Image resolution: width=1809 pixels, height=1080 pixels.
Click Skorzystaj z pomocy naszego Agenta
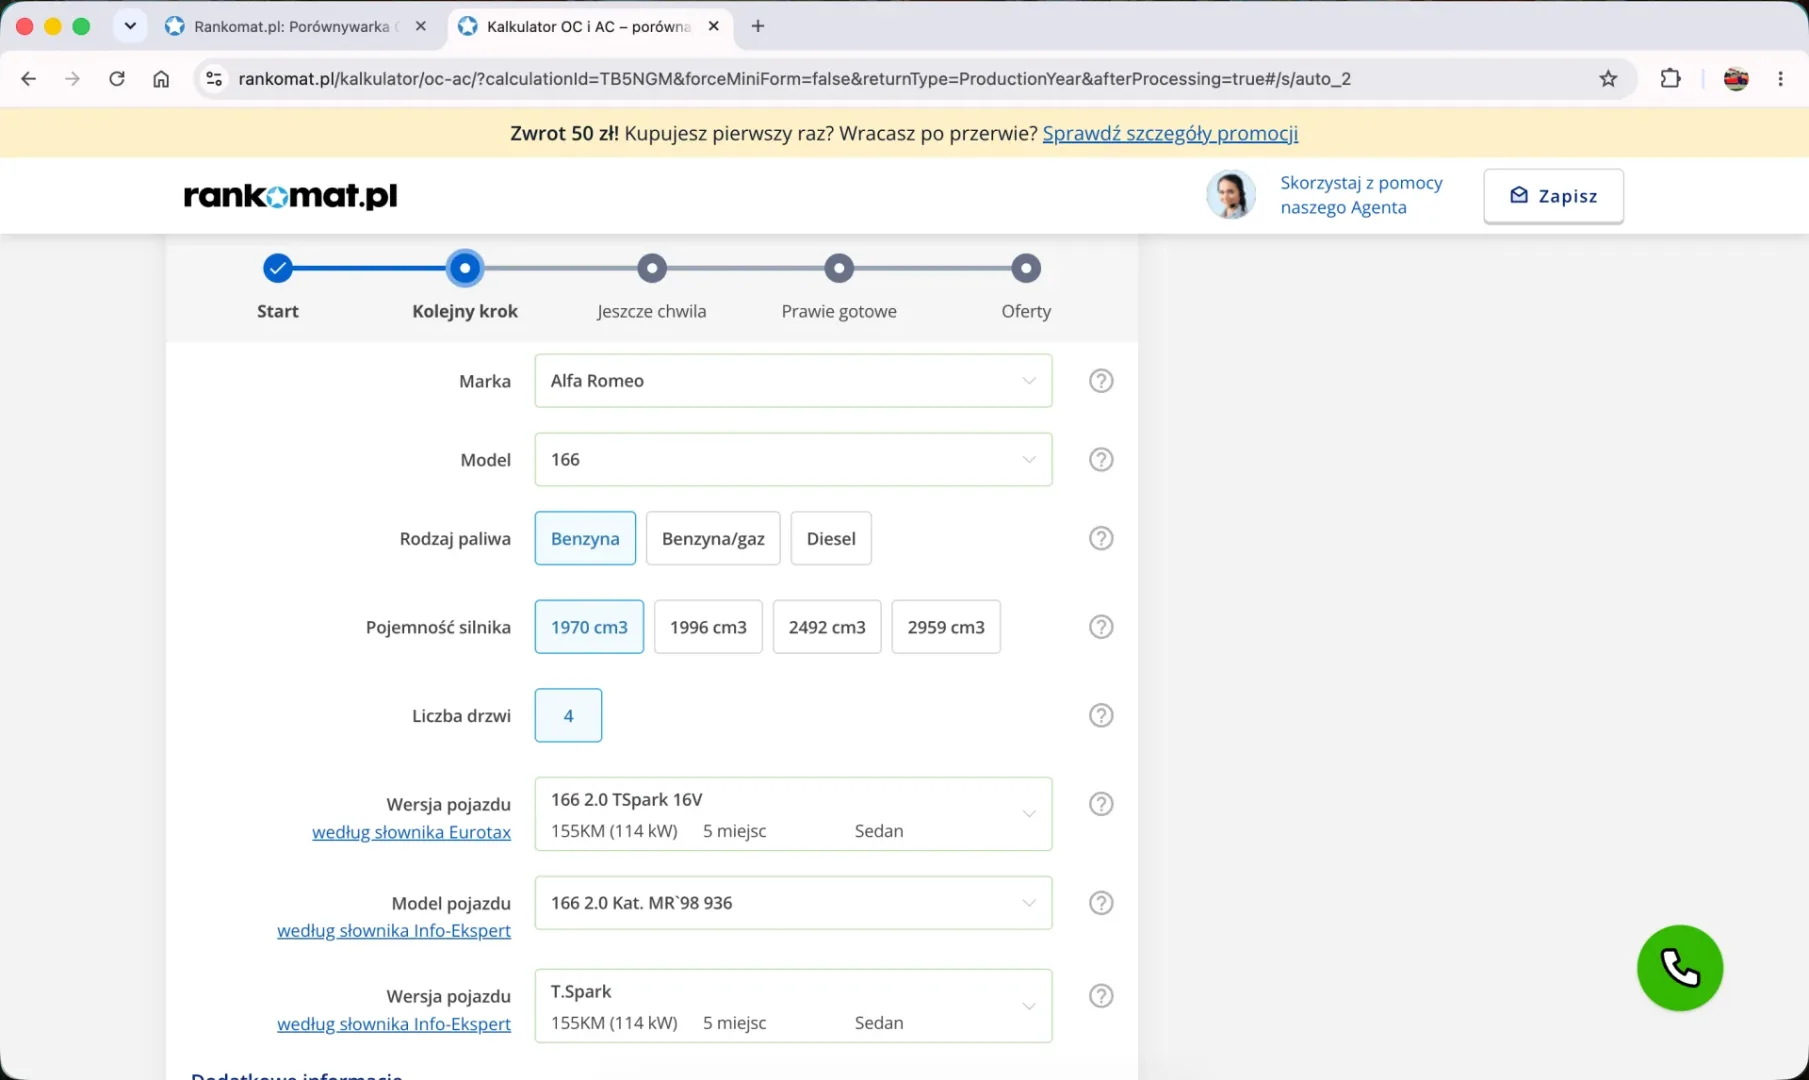1361,195
